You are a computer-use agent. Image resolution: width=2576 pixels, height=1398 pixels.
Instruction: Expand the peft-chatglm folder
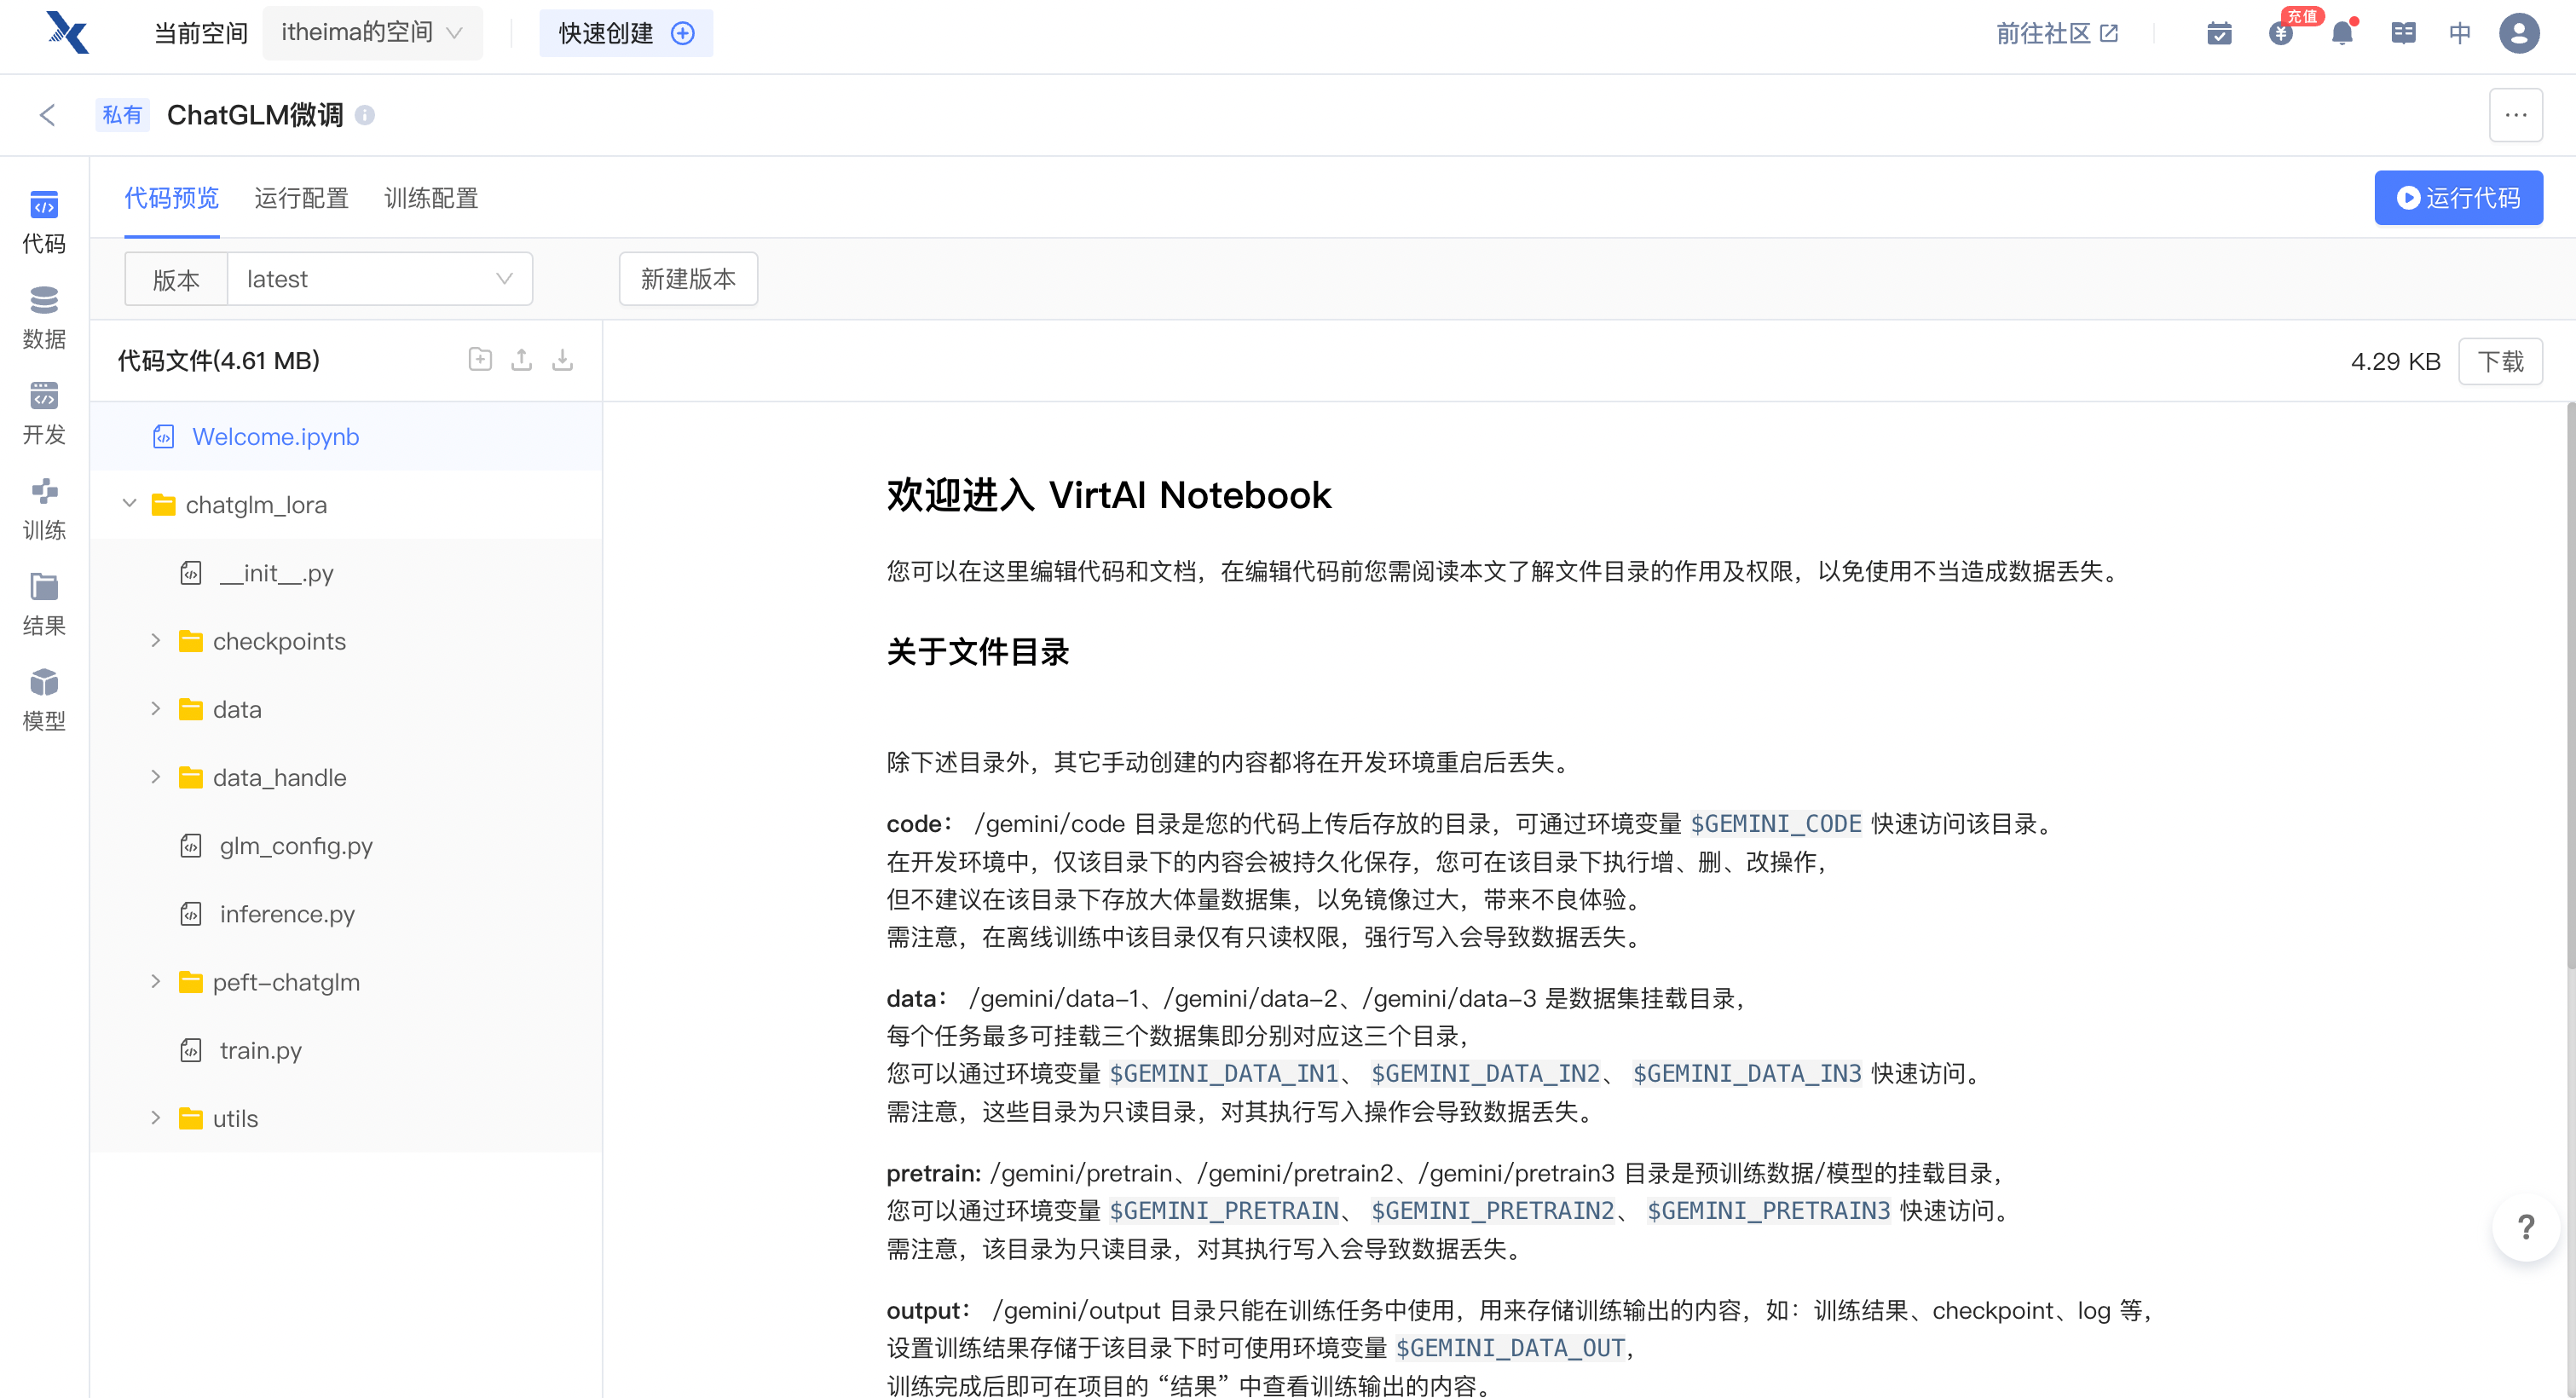point(156,982)
